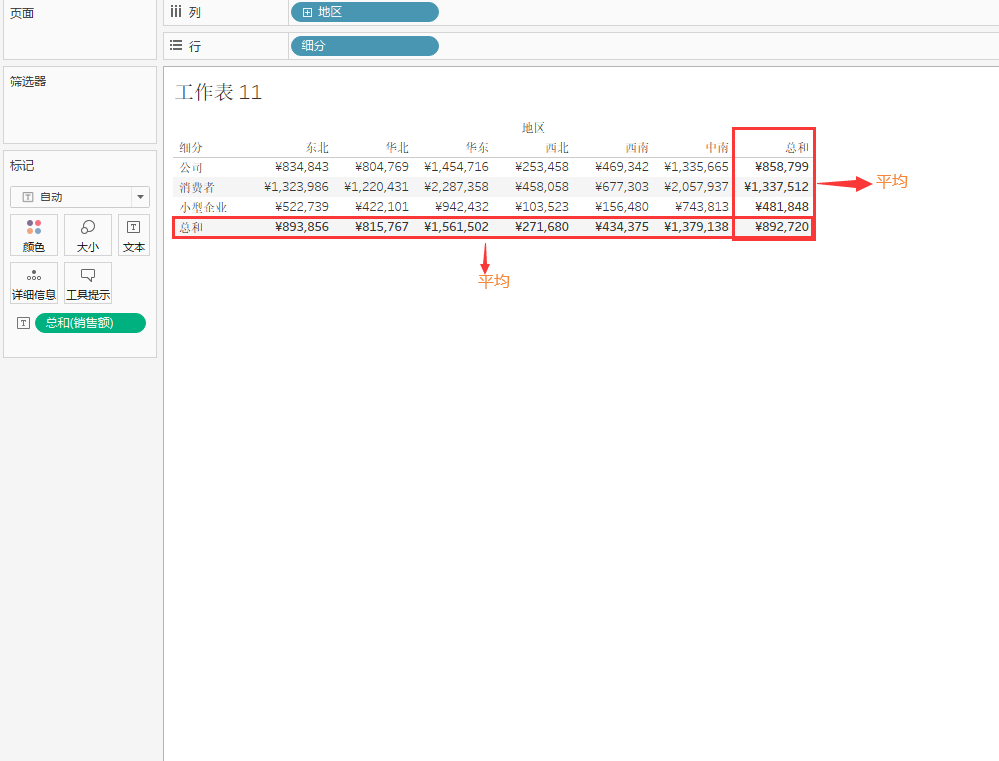Click the text type icon beside 总和(销售额)
This screenshot has width=999, height=761.
point(23,323)
